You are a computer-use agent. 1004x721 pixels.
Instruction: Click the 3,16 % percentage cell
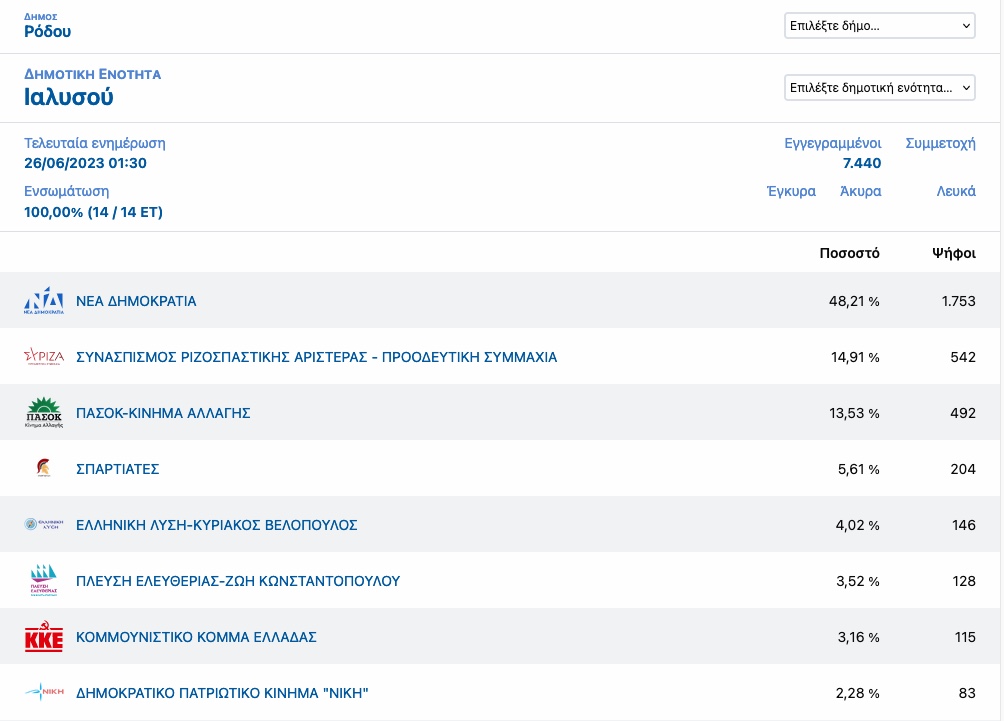pyautogui.click(x=859, y=637)
